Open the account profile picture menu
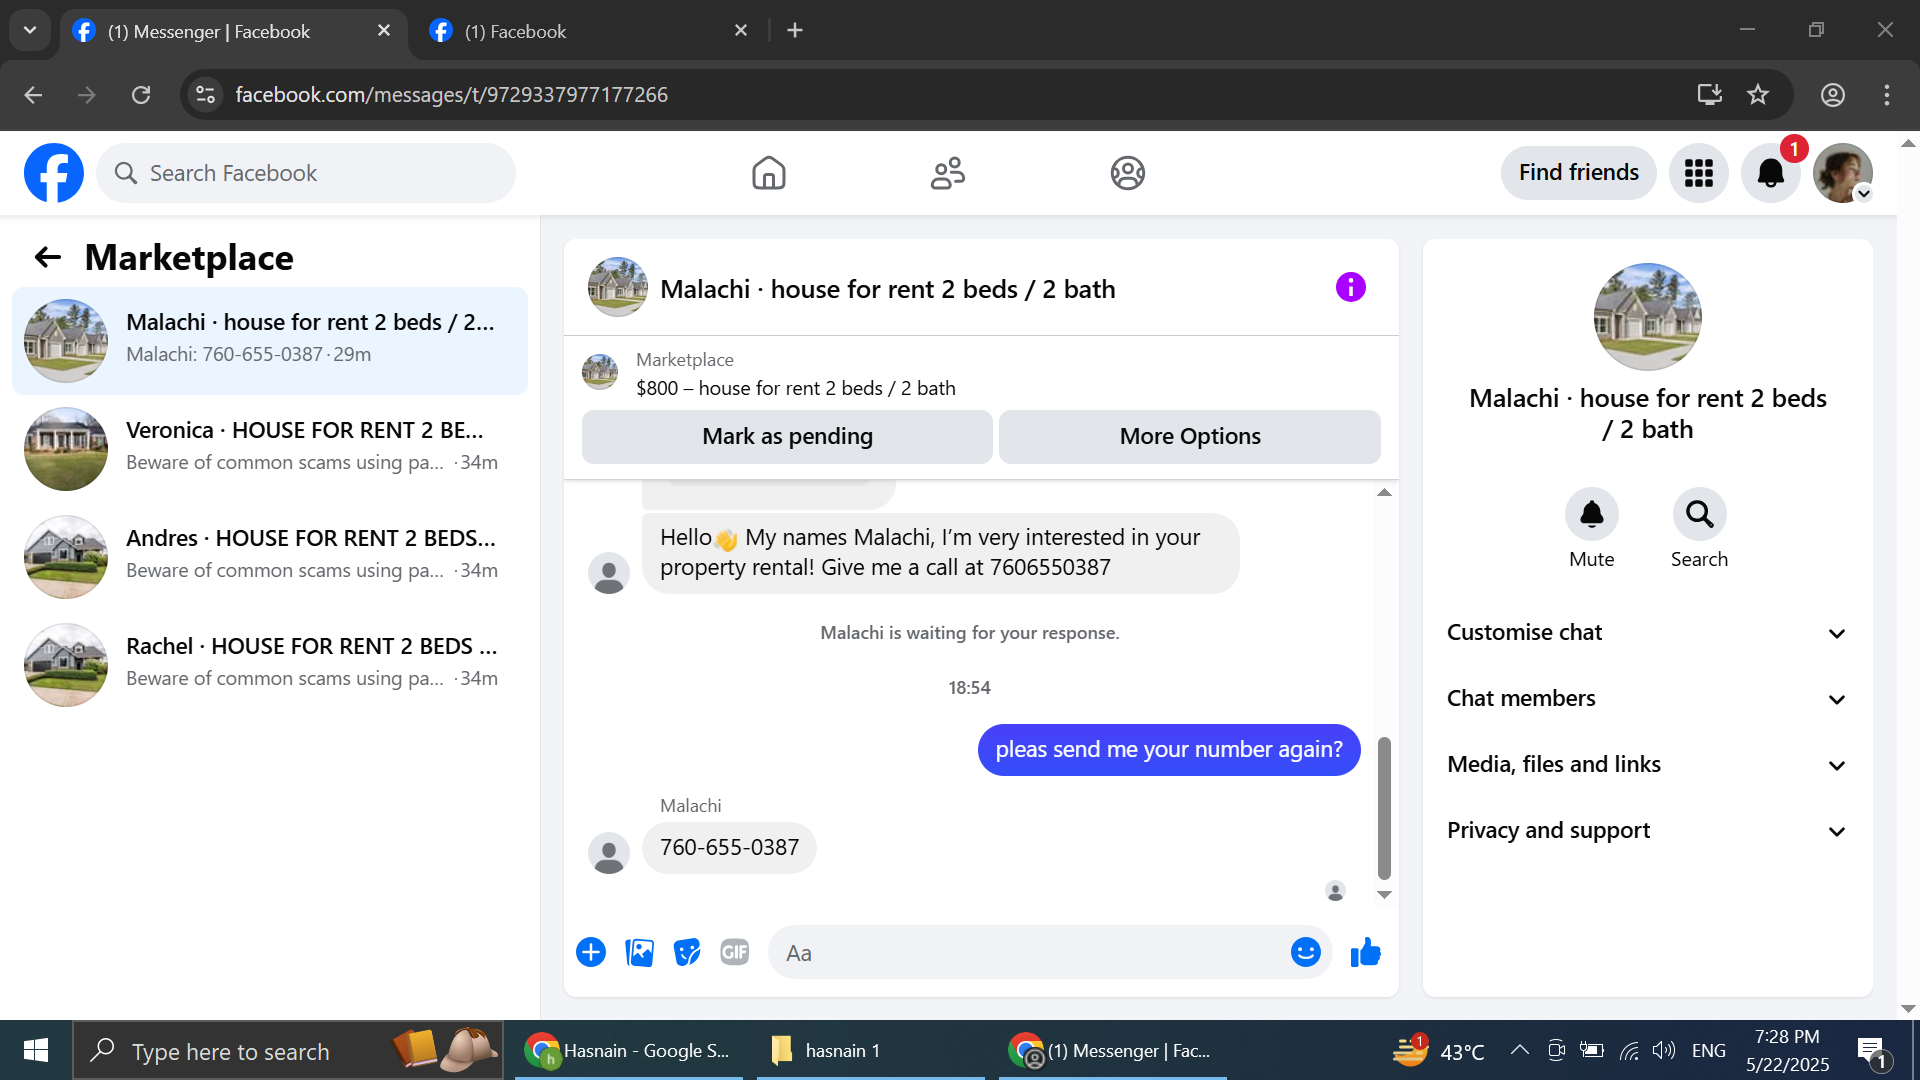The image size is (1920, 1080). [x=1842, y=173]
